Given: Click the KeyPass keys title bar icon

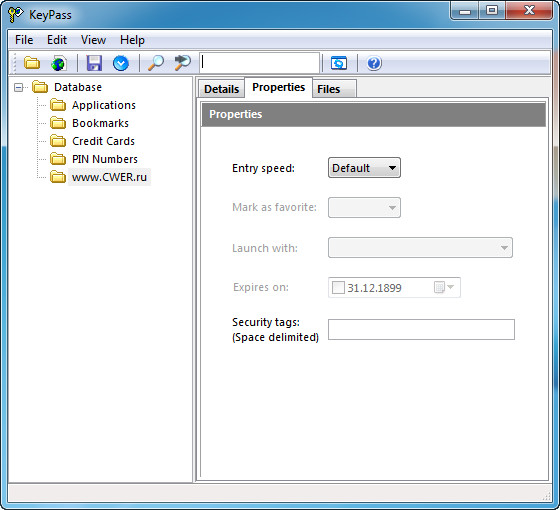Looking at the screenshot, I should (x=15, y=15).
